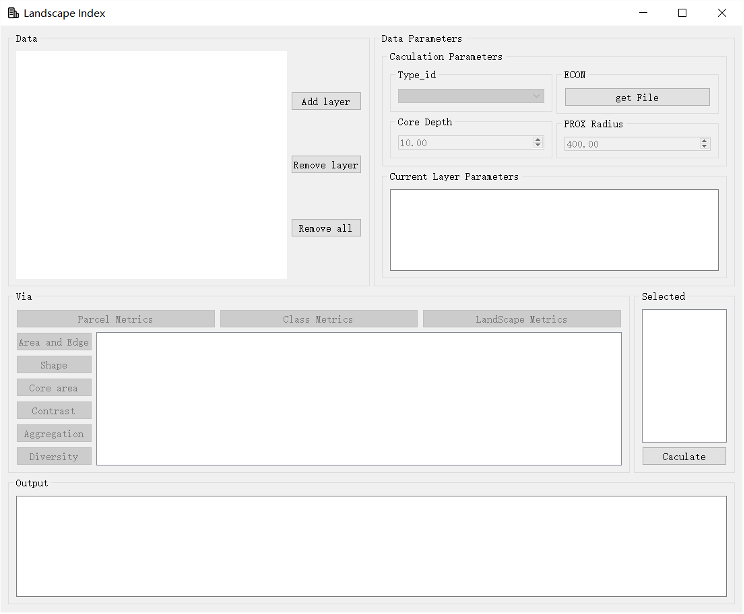The height and width of the screenshot is (614, 744).
Task: Select the Shape metrics category
Action: click(x=54, y=365)
